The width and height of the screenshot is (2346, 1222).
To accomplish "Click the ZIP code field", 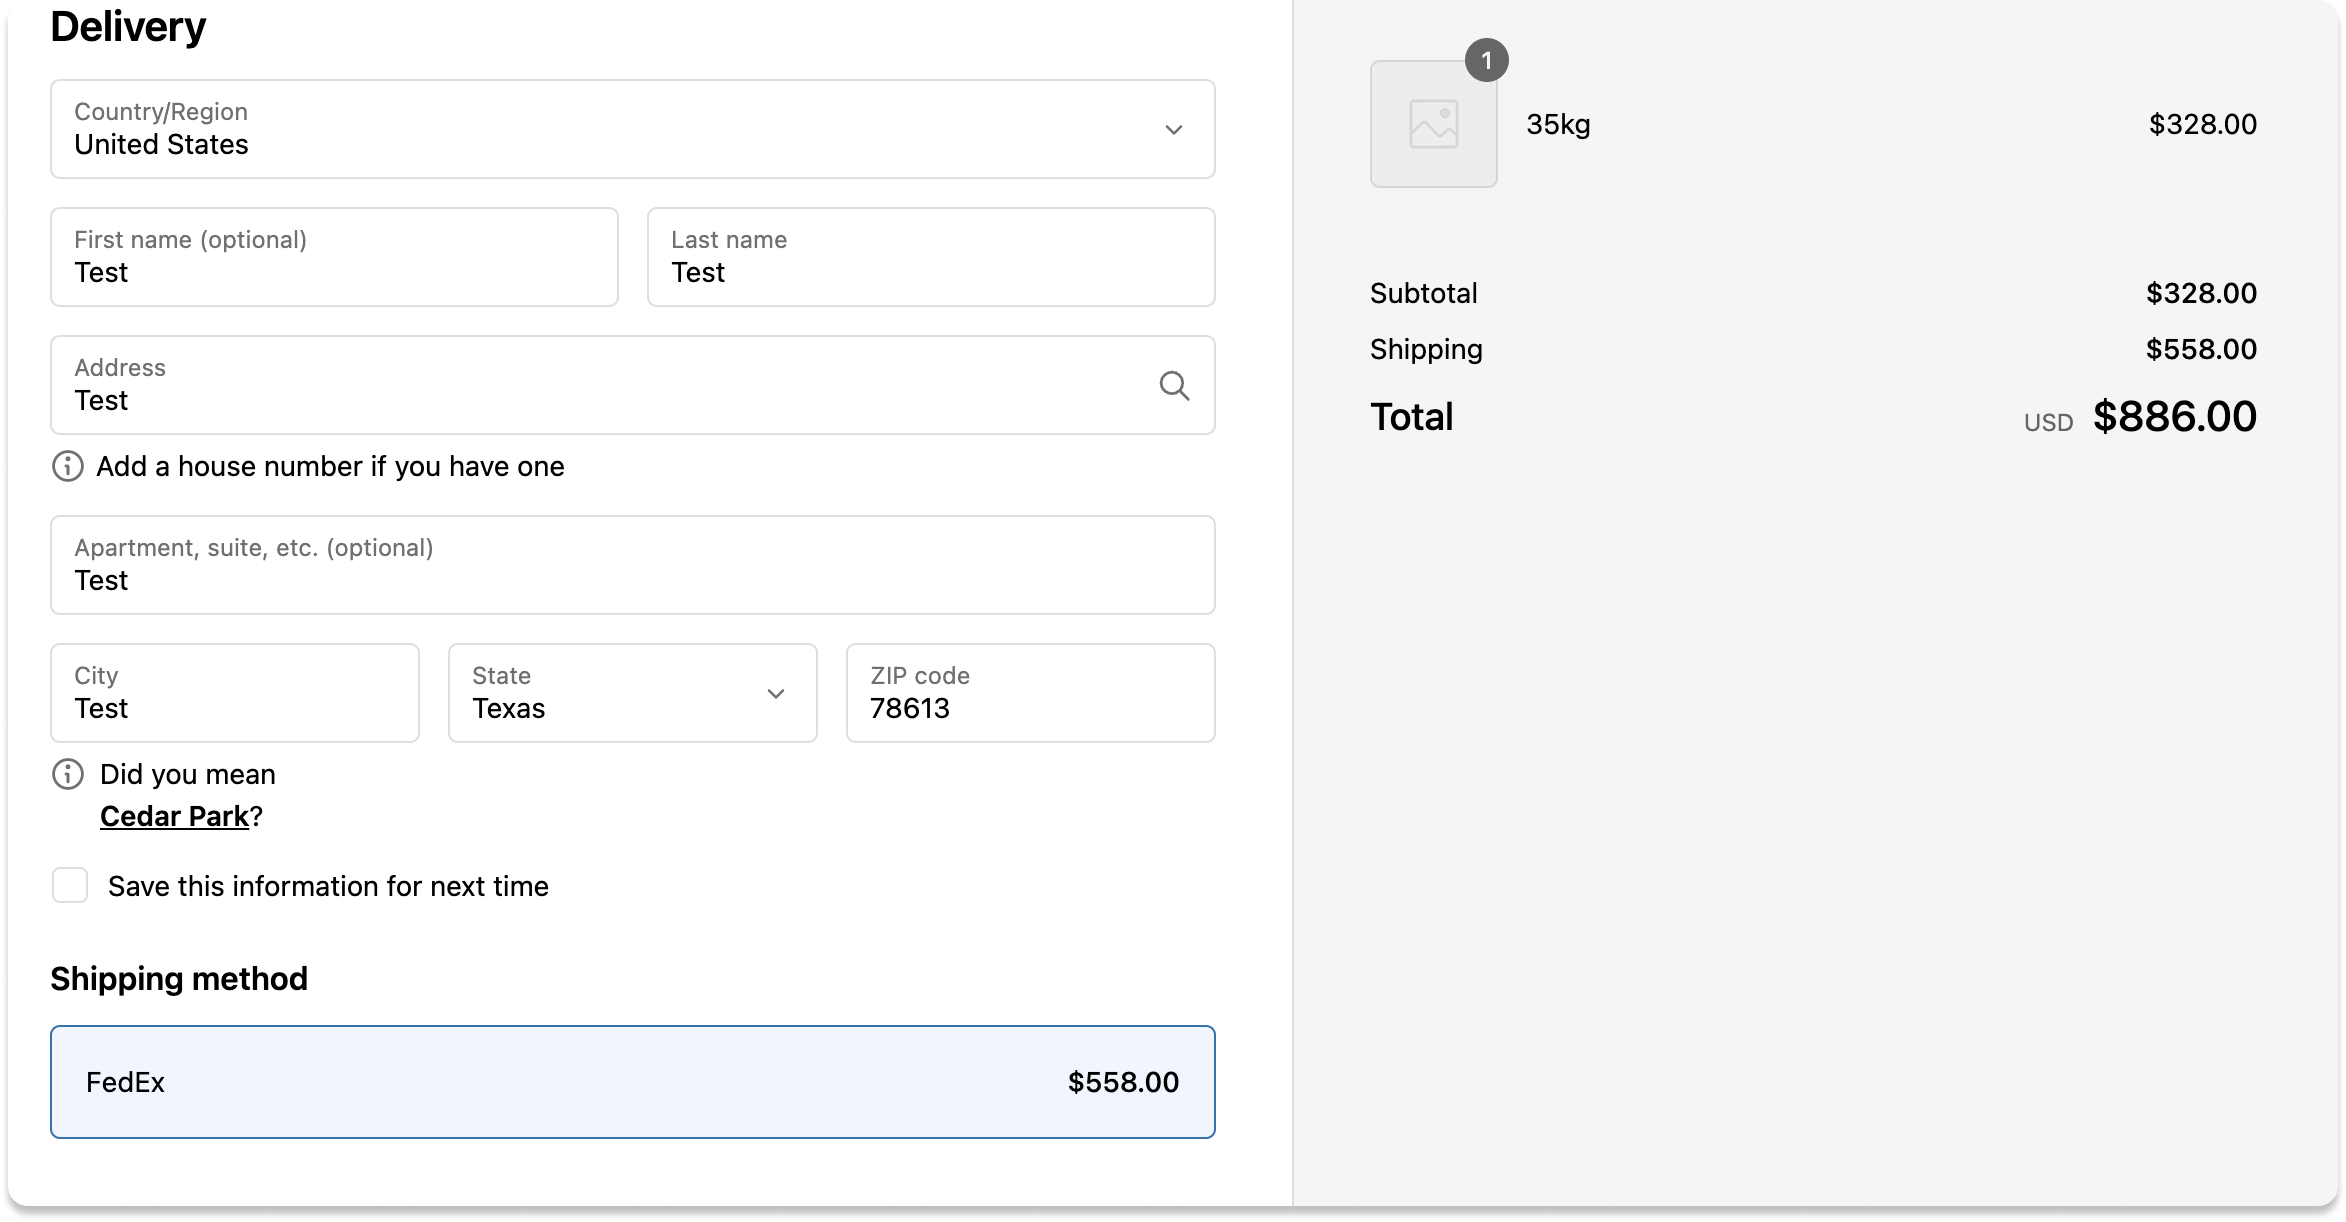I will 1030,694.
